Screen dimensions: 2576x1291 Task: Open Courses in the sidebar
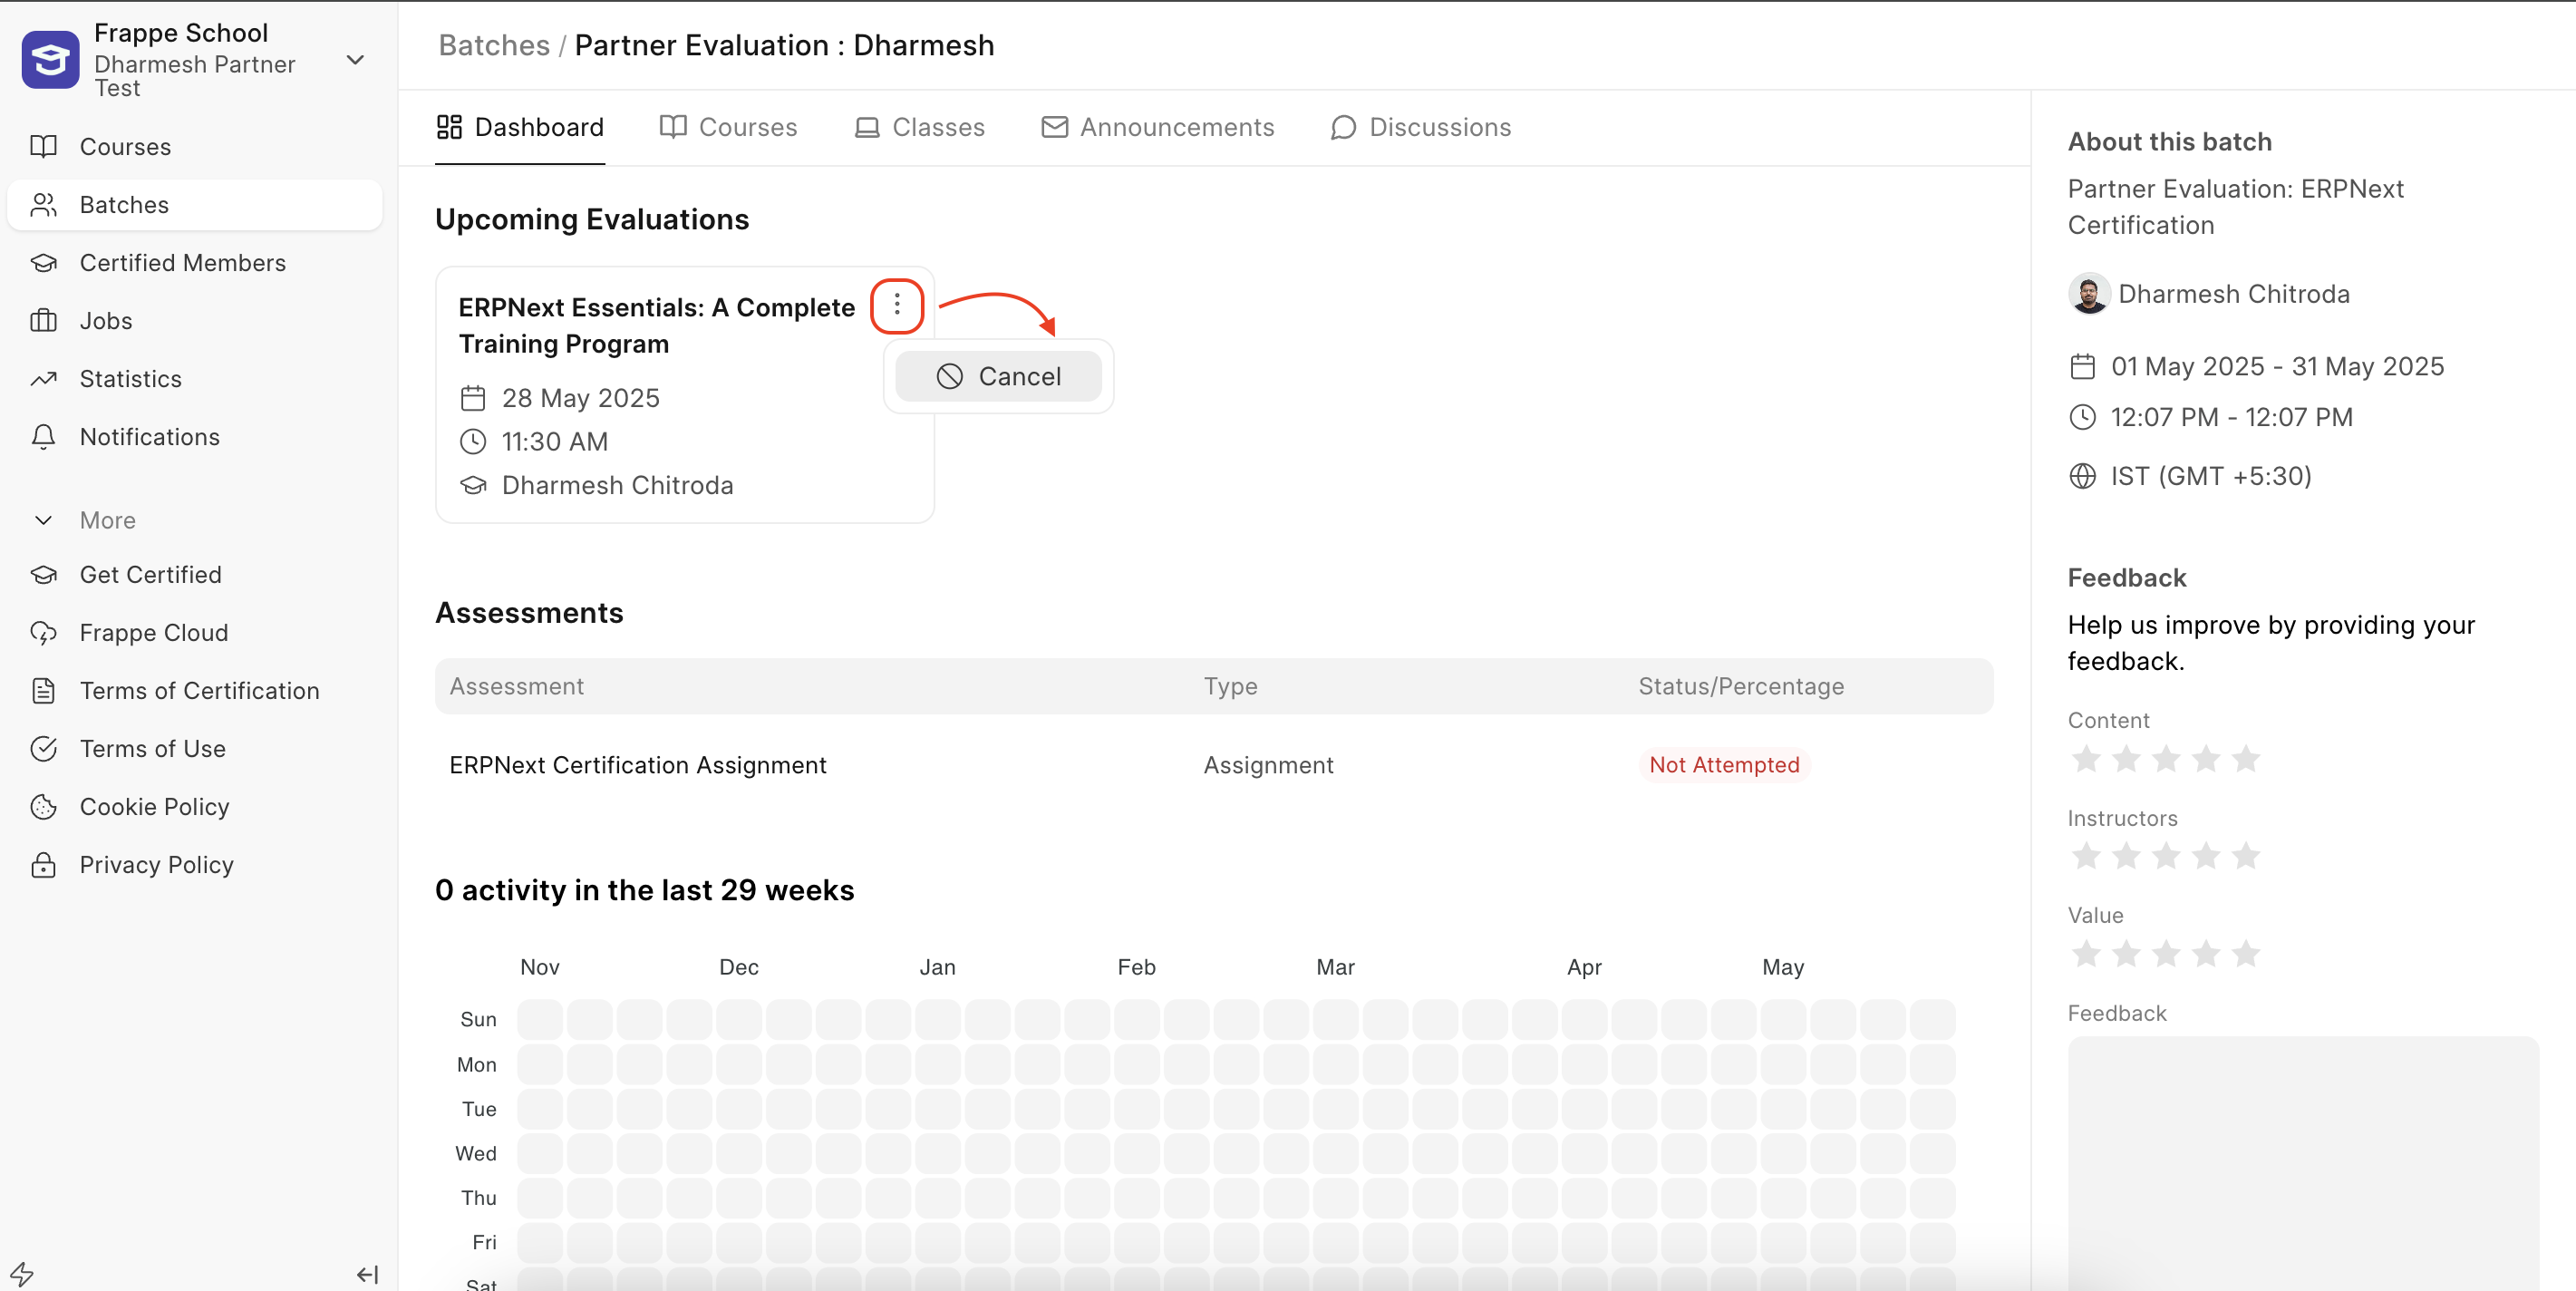[195, 147]
